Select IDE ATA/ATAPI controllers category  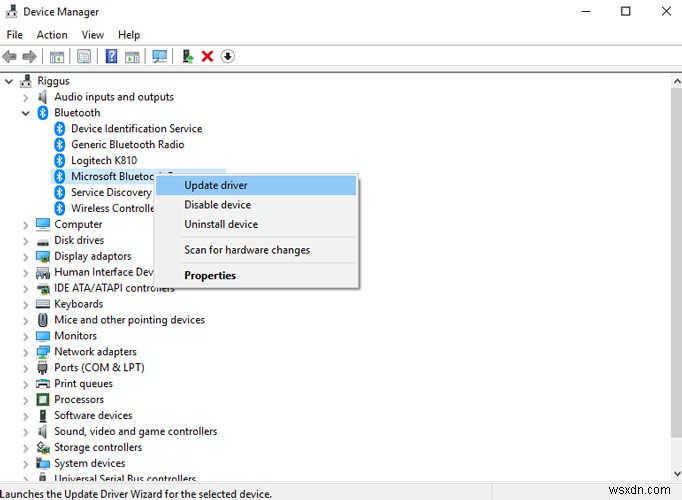point(114,288)
